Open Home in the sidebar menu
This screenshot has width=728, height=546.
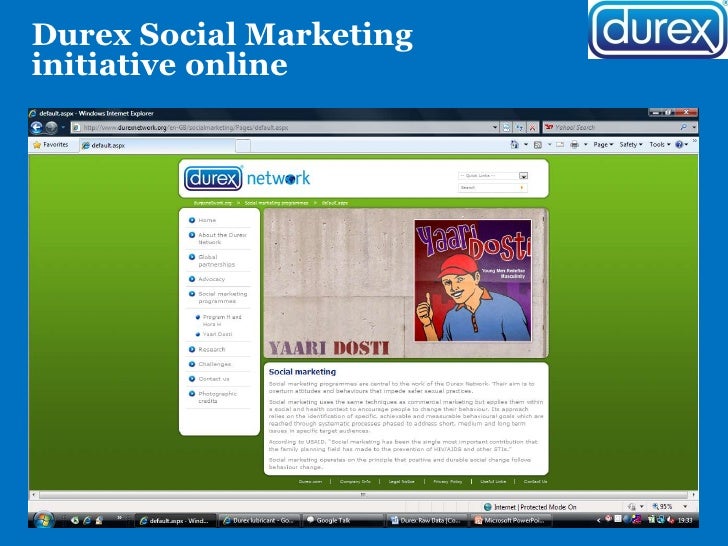(207, 220)
